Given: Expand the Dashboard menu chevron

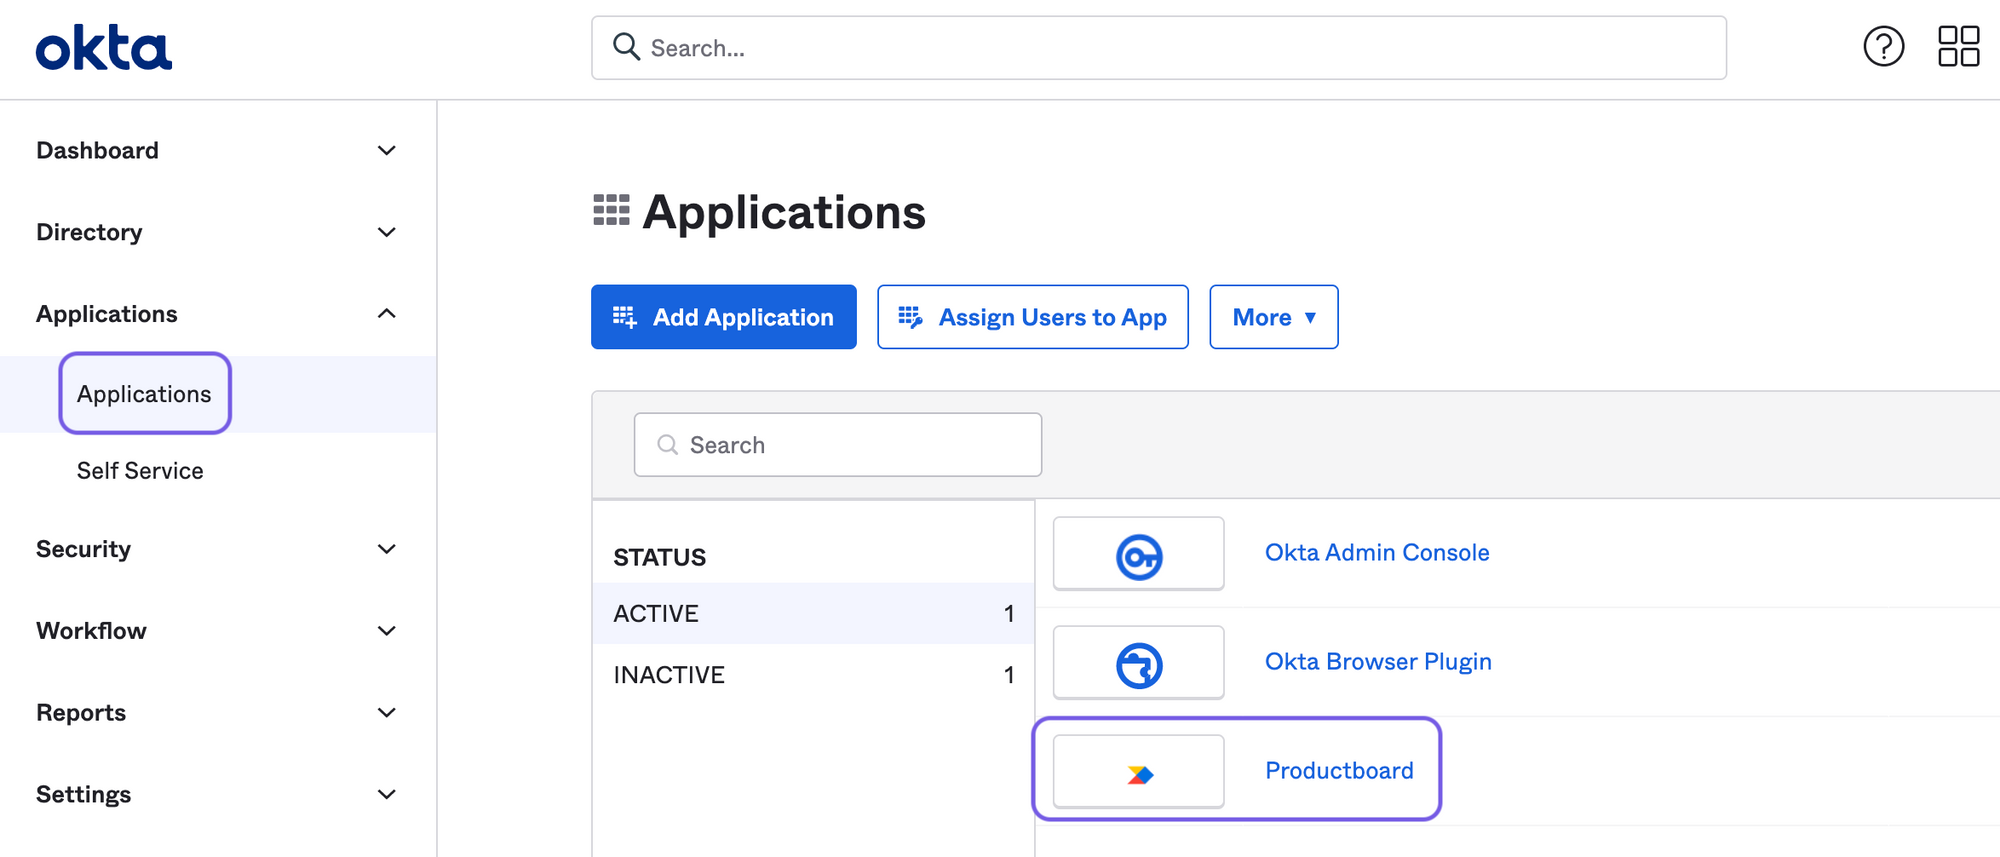Looking at the screenshot, I should click(387, 150).
